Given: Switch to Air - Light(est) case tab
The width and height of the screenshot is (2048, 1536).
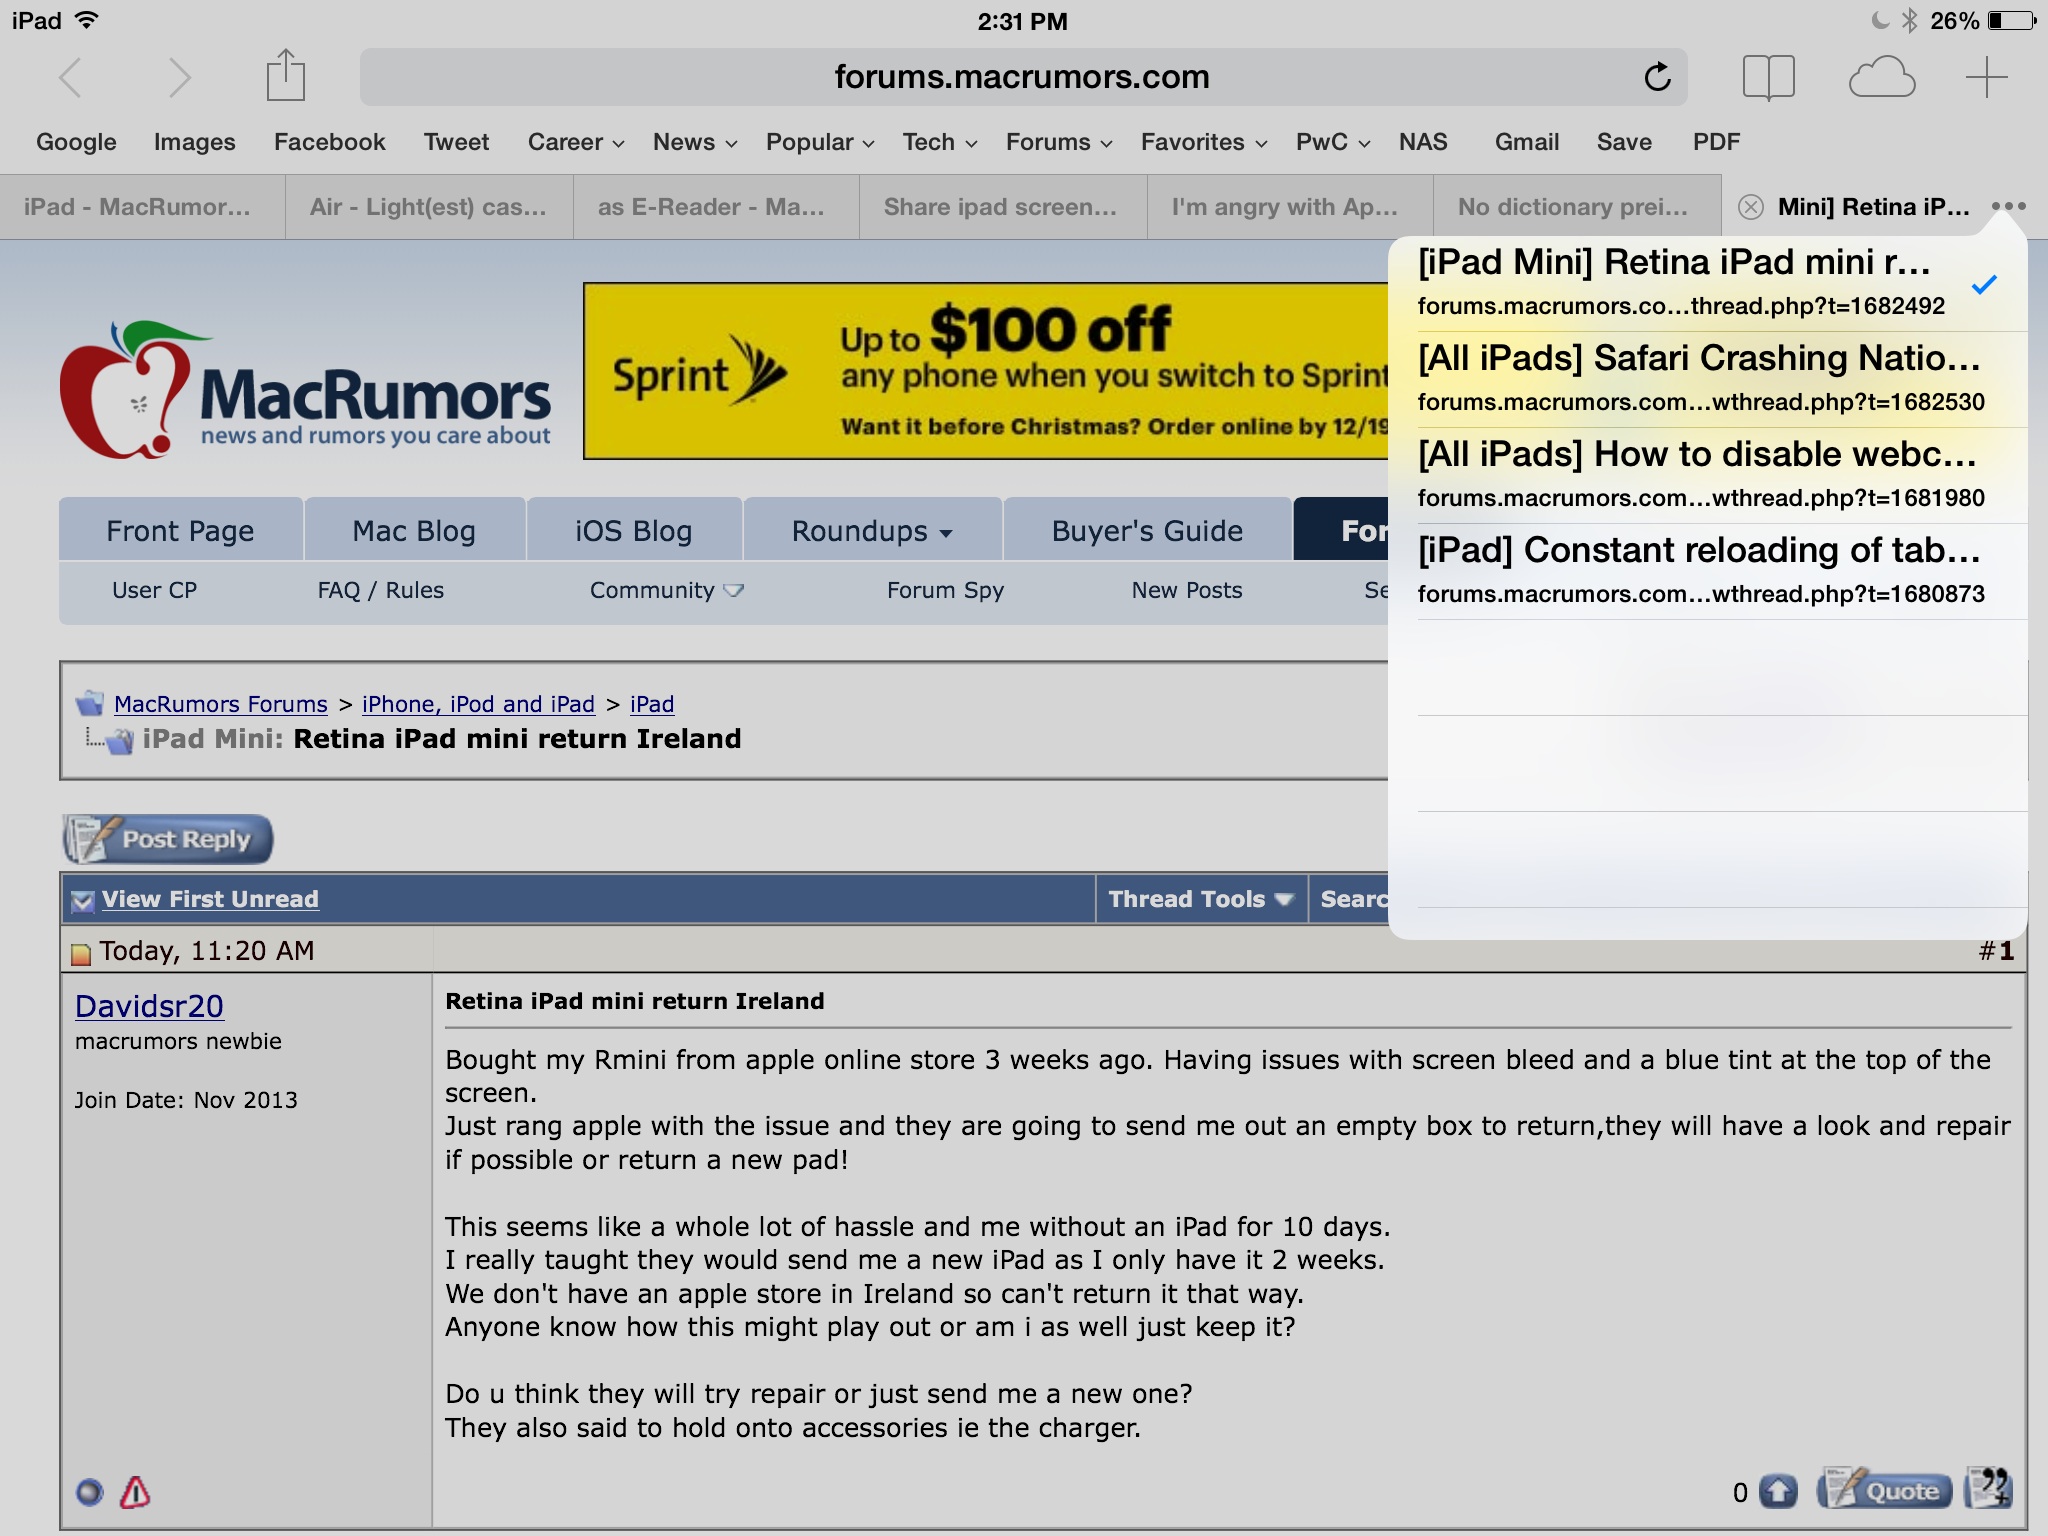Looking at the screenshot, I should coord(429,207).
